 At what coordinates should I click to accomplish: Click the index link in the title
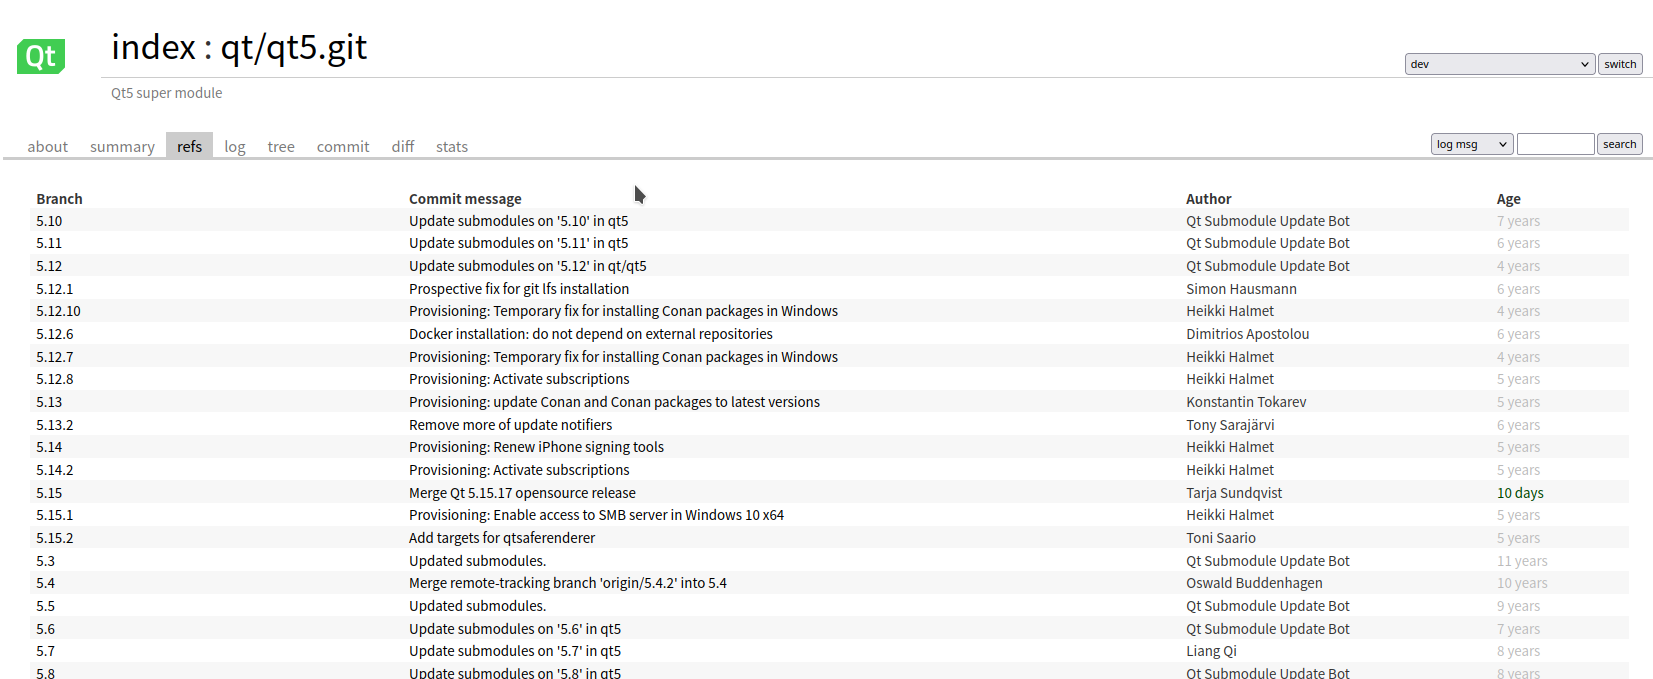tap(153, 47)
